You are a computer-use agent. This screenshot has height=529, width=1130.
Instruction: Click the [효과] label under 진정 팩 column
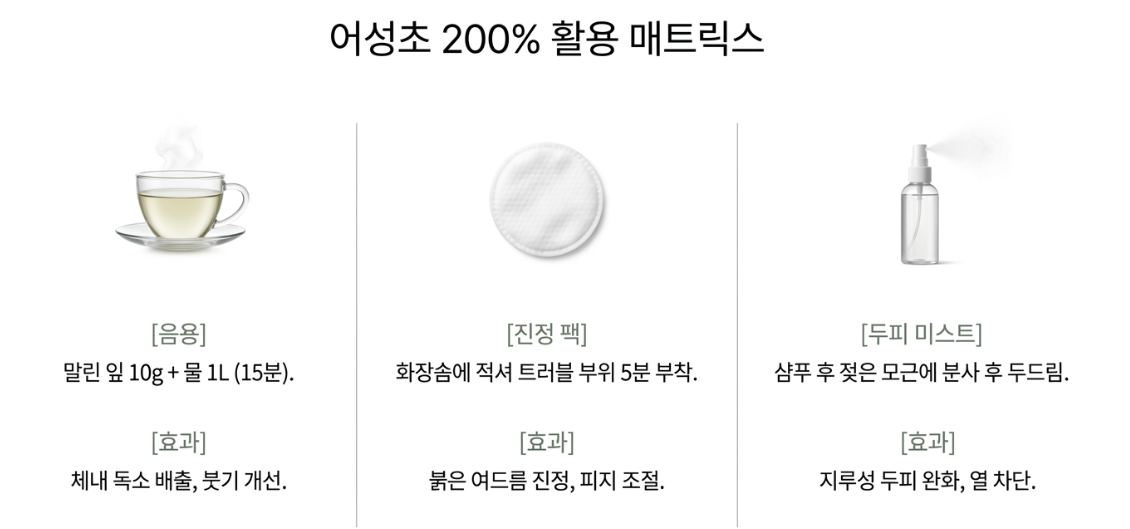coord(547,442)
